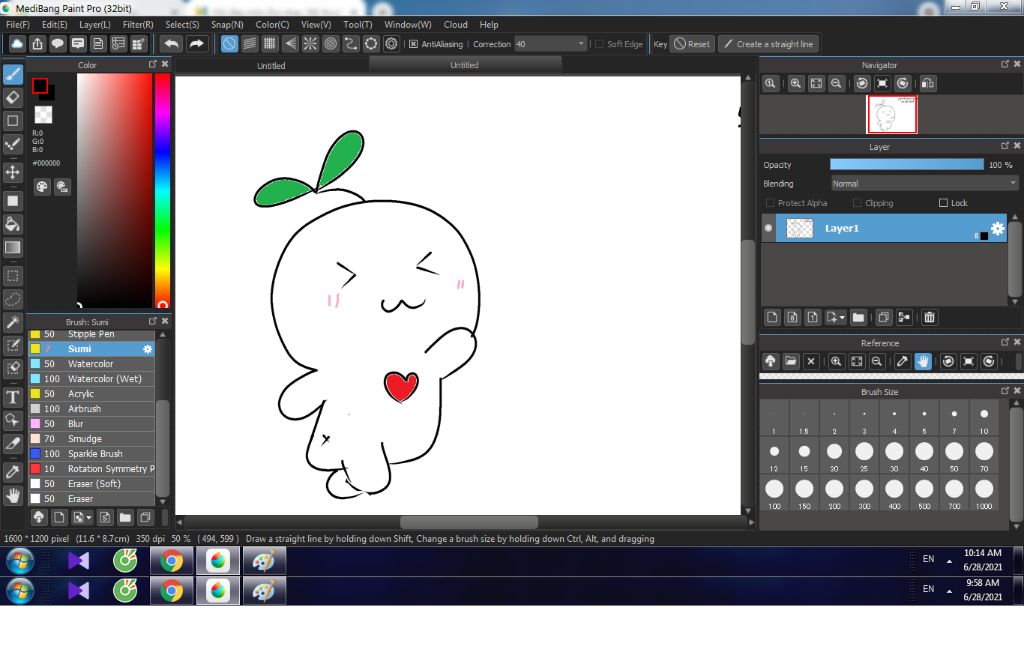Enable the radial snap

coord(310,44)
